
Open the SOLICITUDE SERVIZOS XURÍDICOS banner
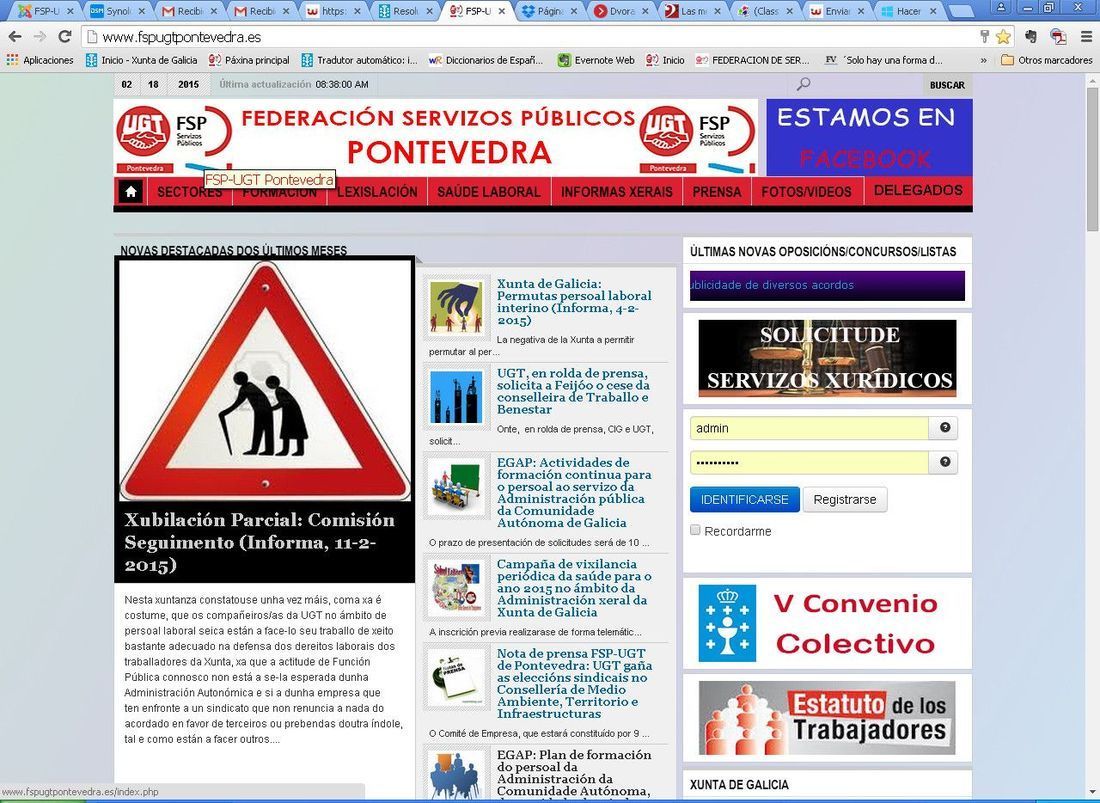click(x=827, y=358)
